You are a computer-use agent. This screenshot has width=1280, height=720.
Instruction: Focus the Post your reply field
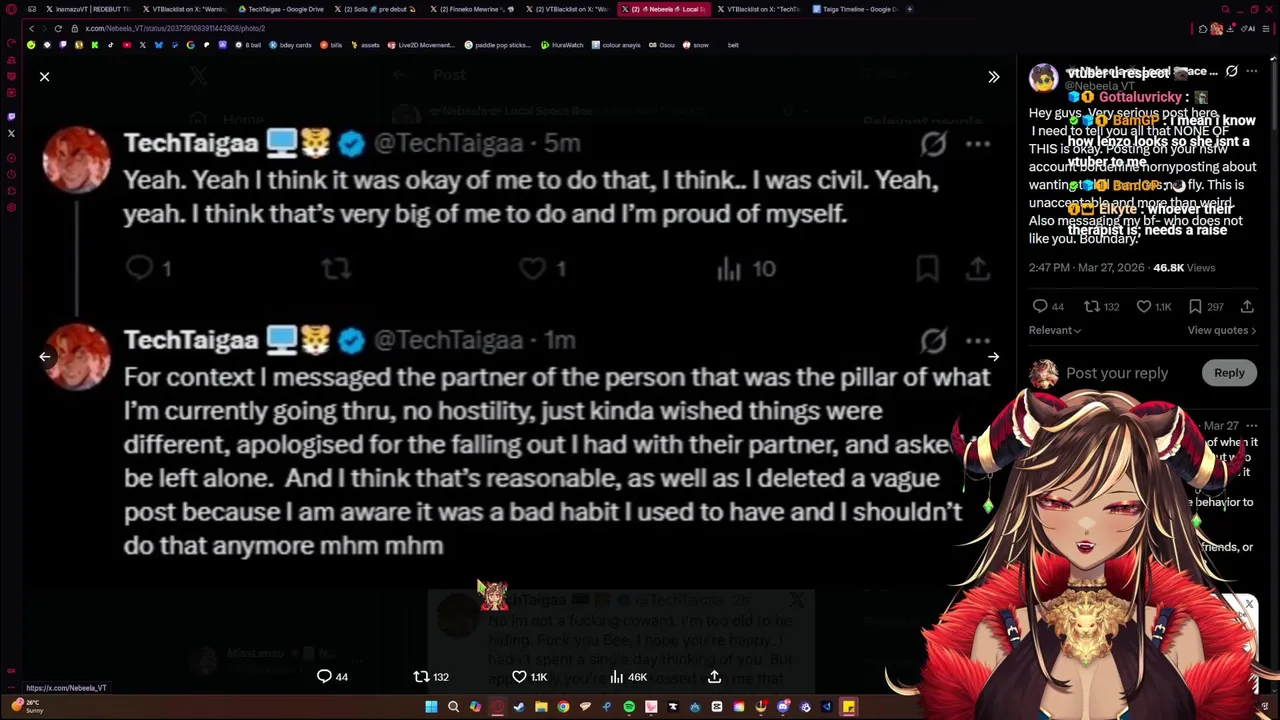[1116, 373]
